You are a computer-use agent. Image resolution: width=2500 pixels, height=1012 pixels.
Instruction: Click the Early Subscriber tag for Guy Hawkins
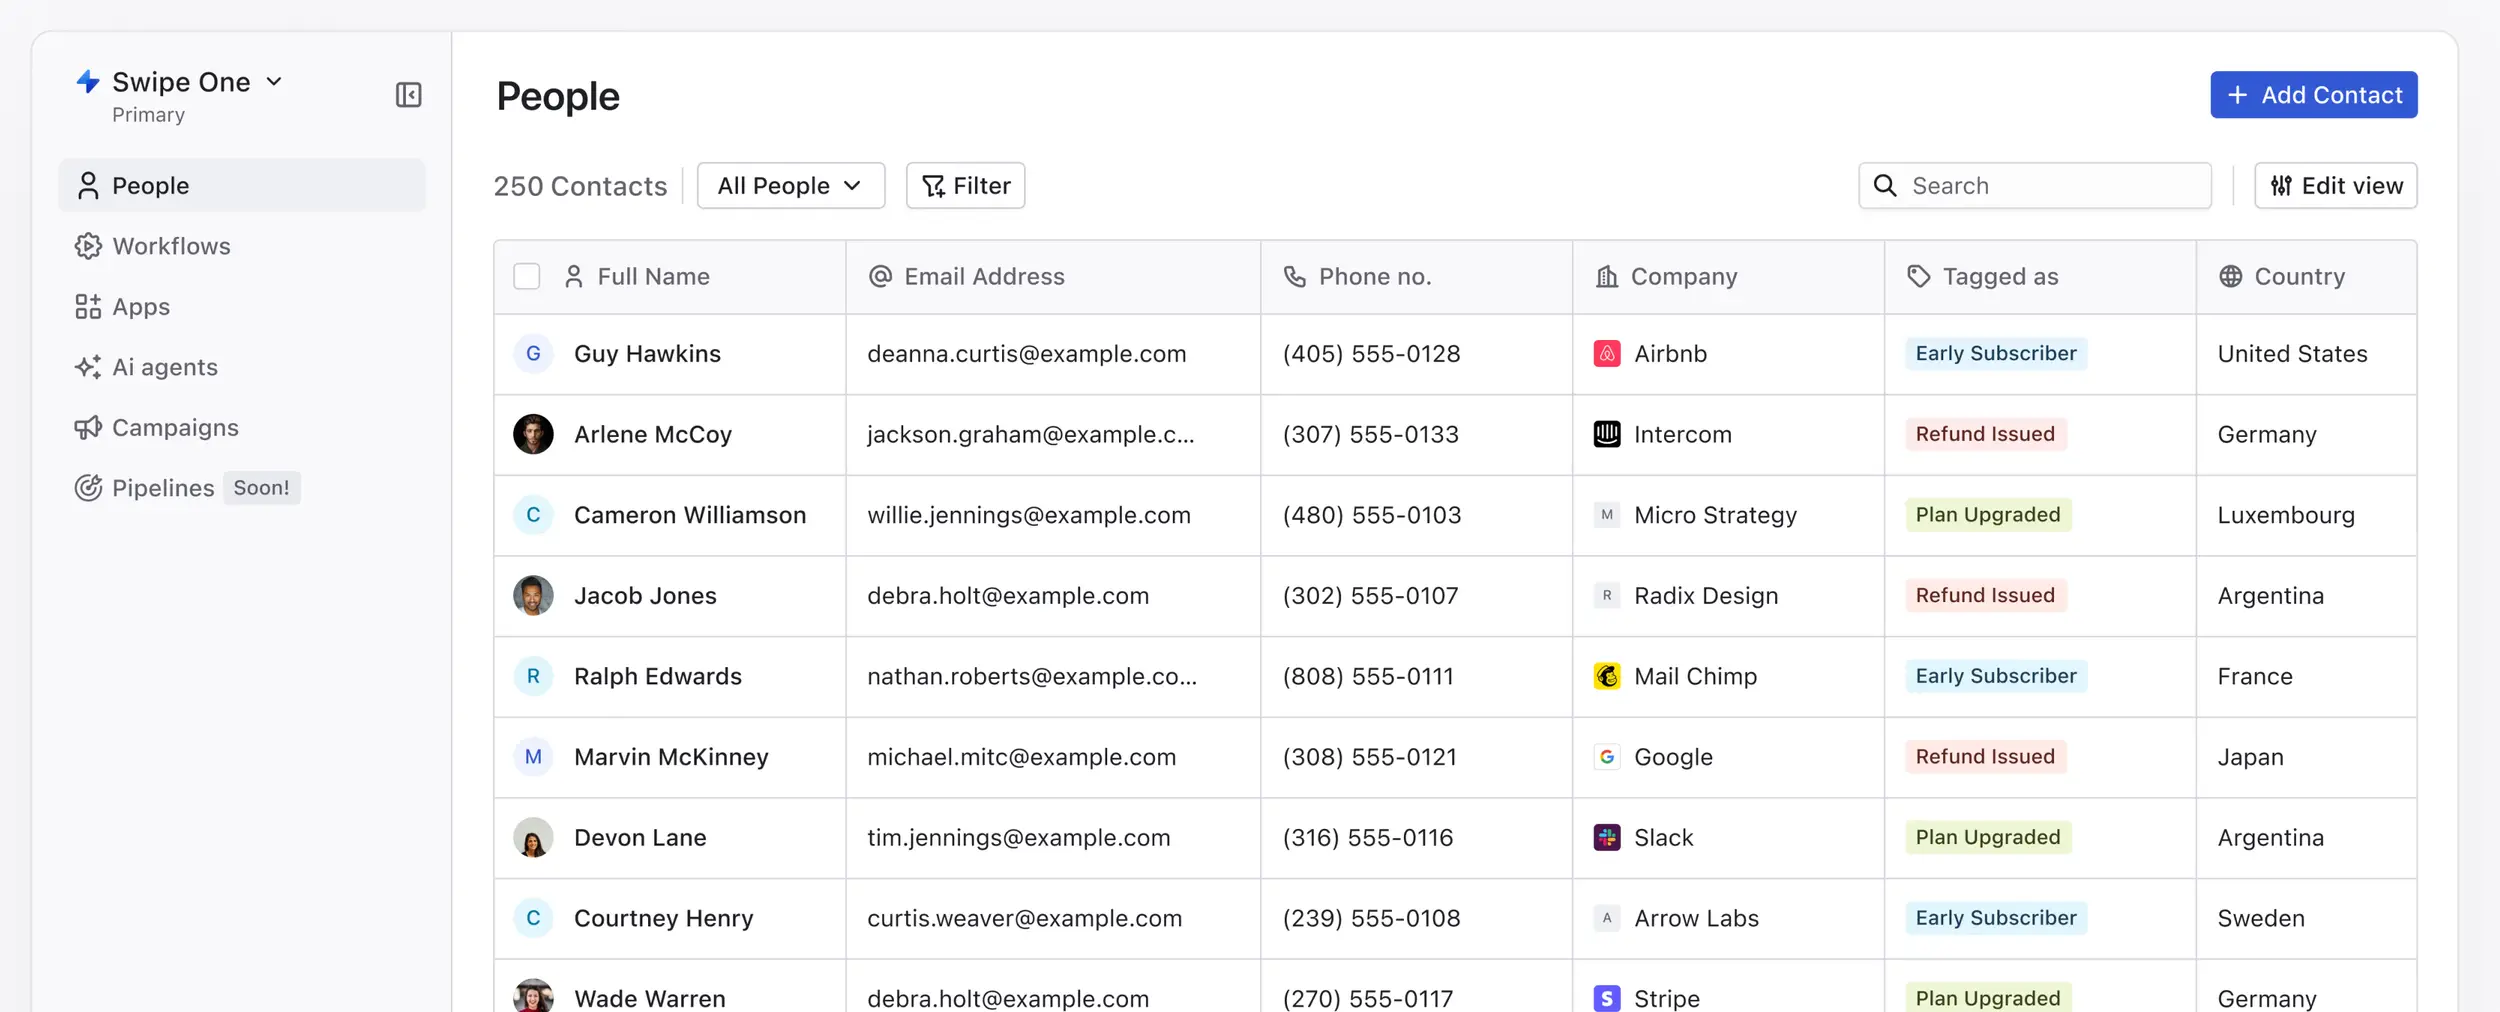(x=1995, y=354)
